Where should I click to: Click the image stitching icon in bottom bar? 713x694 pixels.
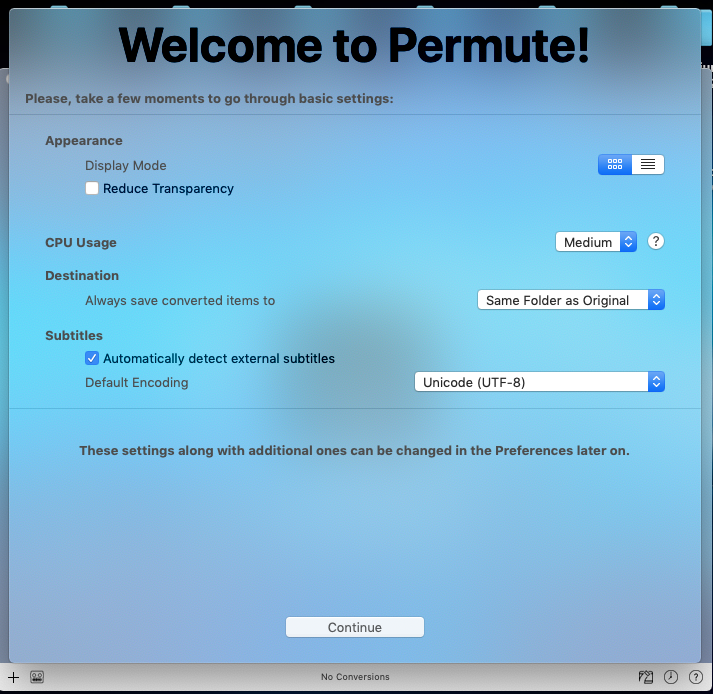646,677
